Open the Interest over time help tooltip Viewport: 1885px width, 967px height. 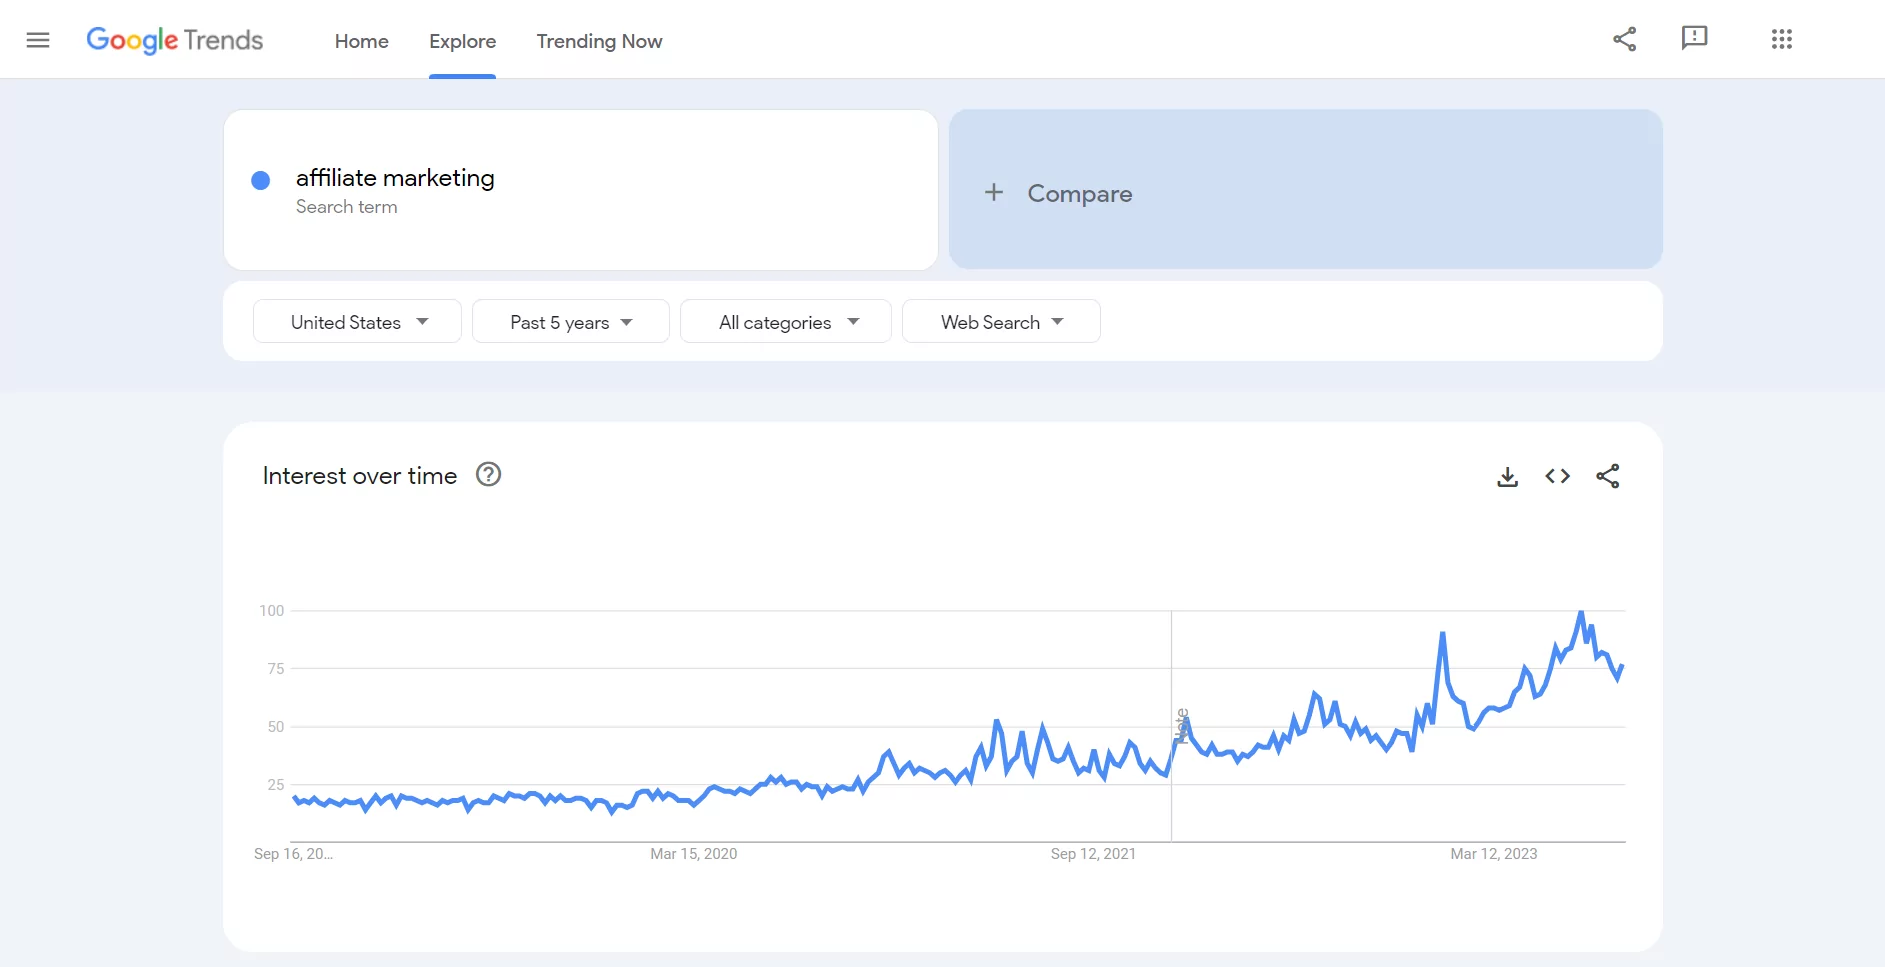487,474
